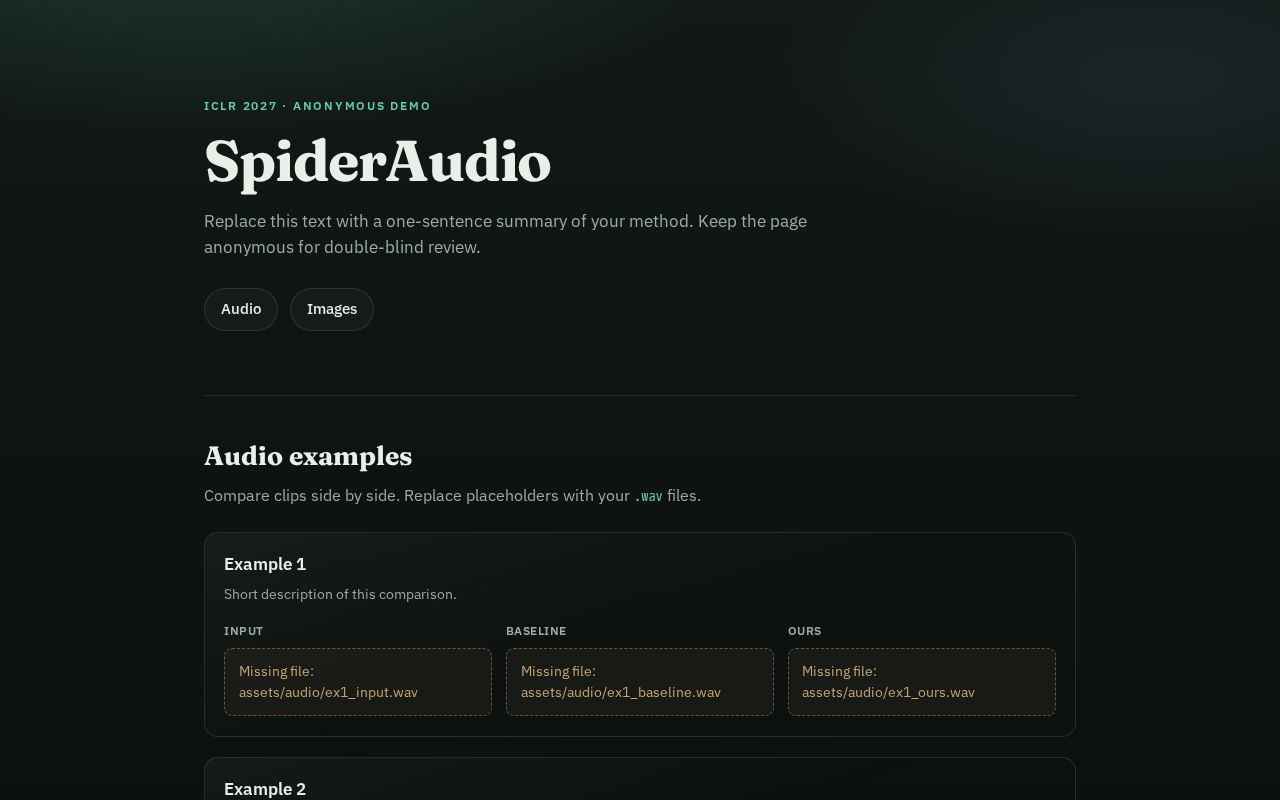This screenshot has width=1280, height=800.
Task: Click the '.wav' code snippet text
Action: click(x=648, y=496)
